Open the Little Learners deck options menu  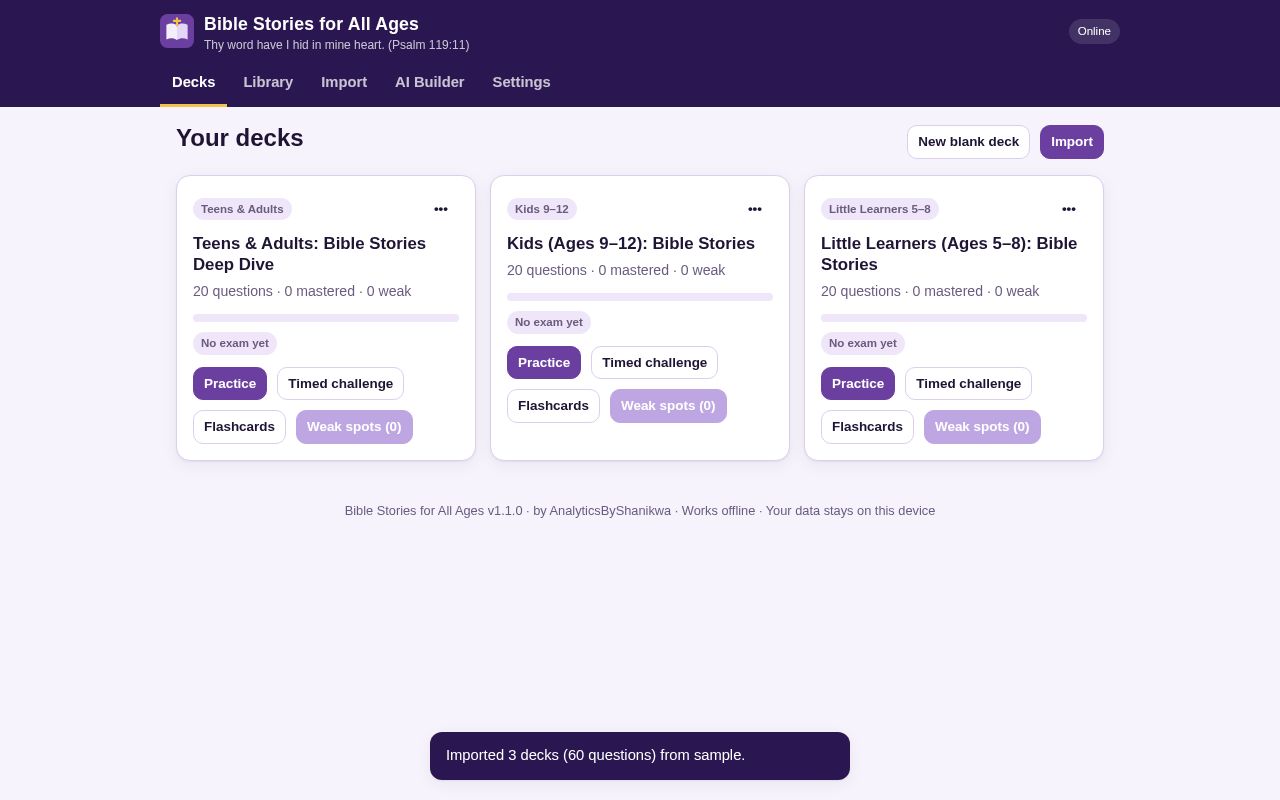[1069, 209]
